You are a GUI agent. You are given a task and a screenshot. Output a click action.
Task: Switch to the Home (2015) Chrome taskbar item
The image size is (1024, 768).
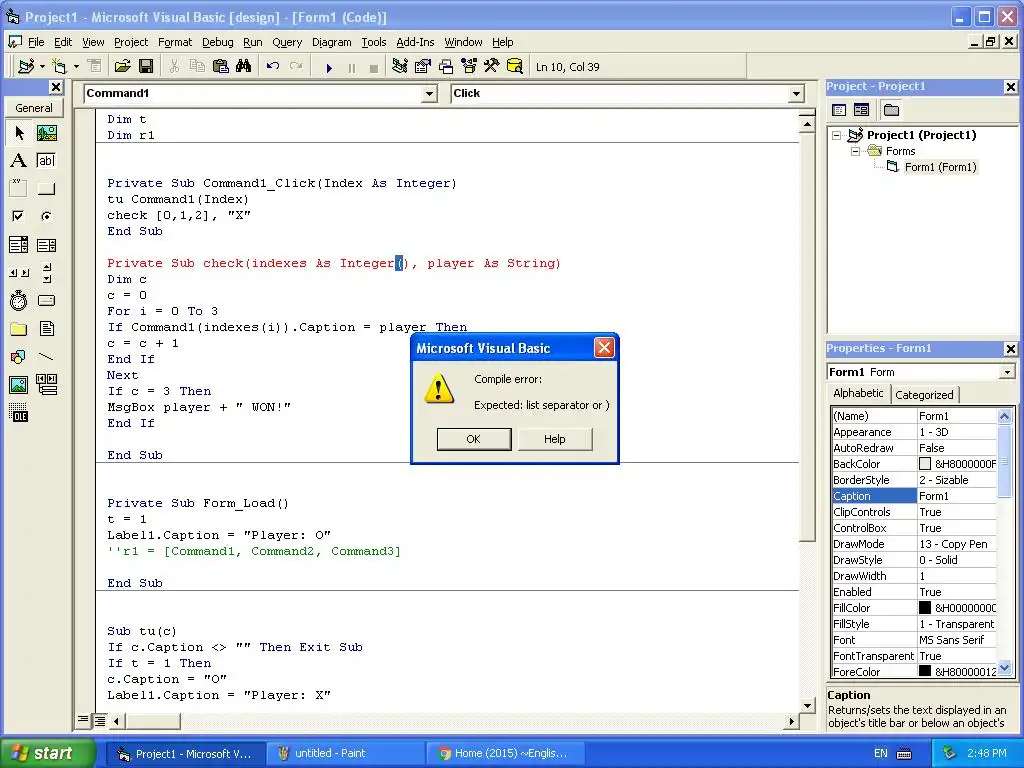(x=504, y=753)
